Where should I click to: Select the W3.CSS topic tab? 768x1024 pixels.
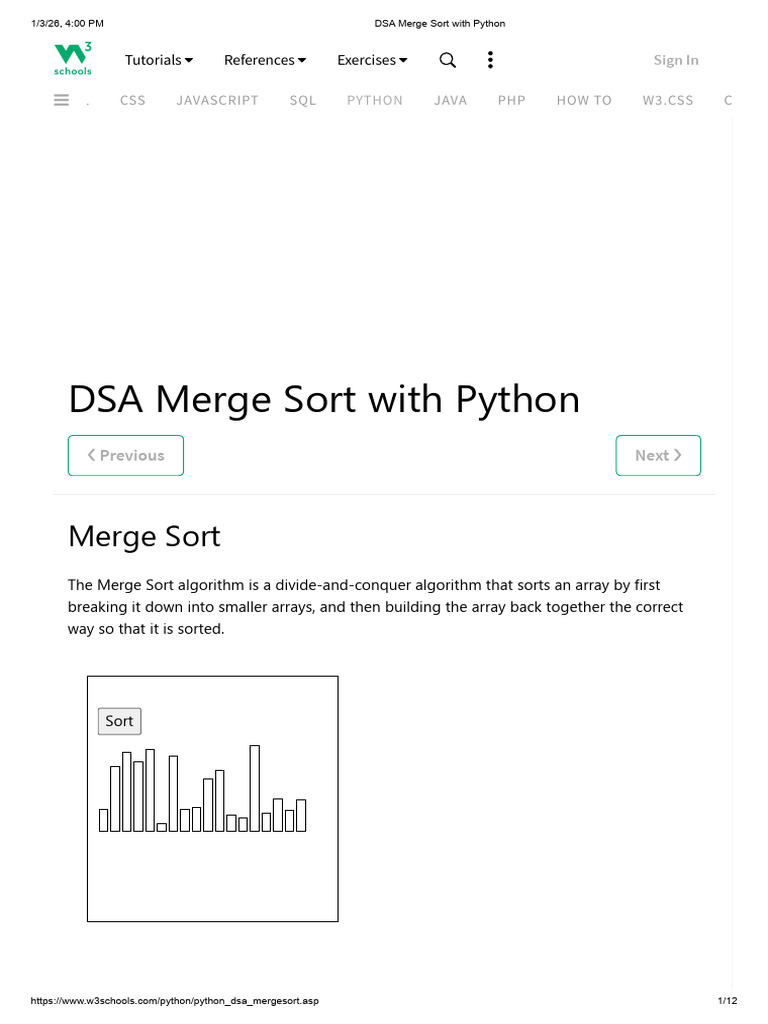[x=668, y=101]
